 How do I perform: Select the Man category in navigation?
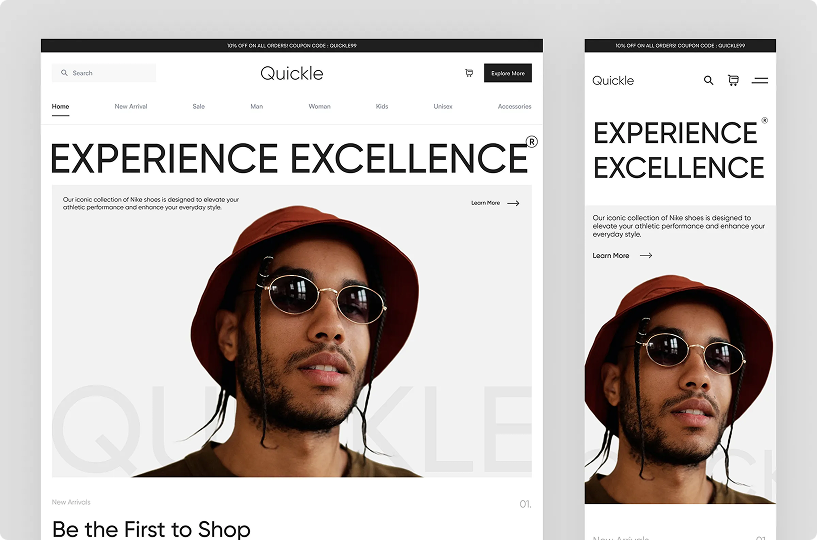pos(257,106)
